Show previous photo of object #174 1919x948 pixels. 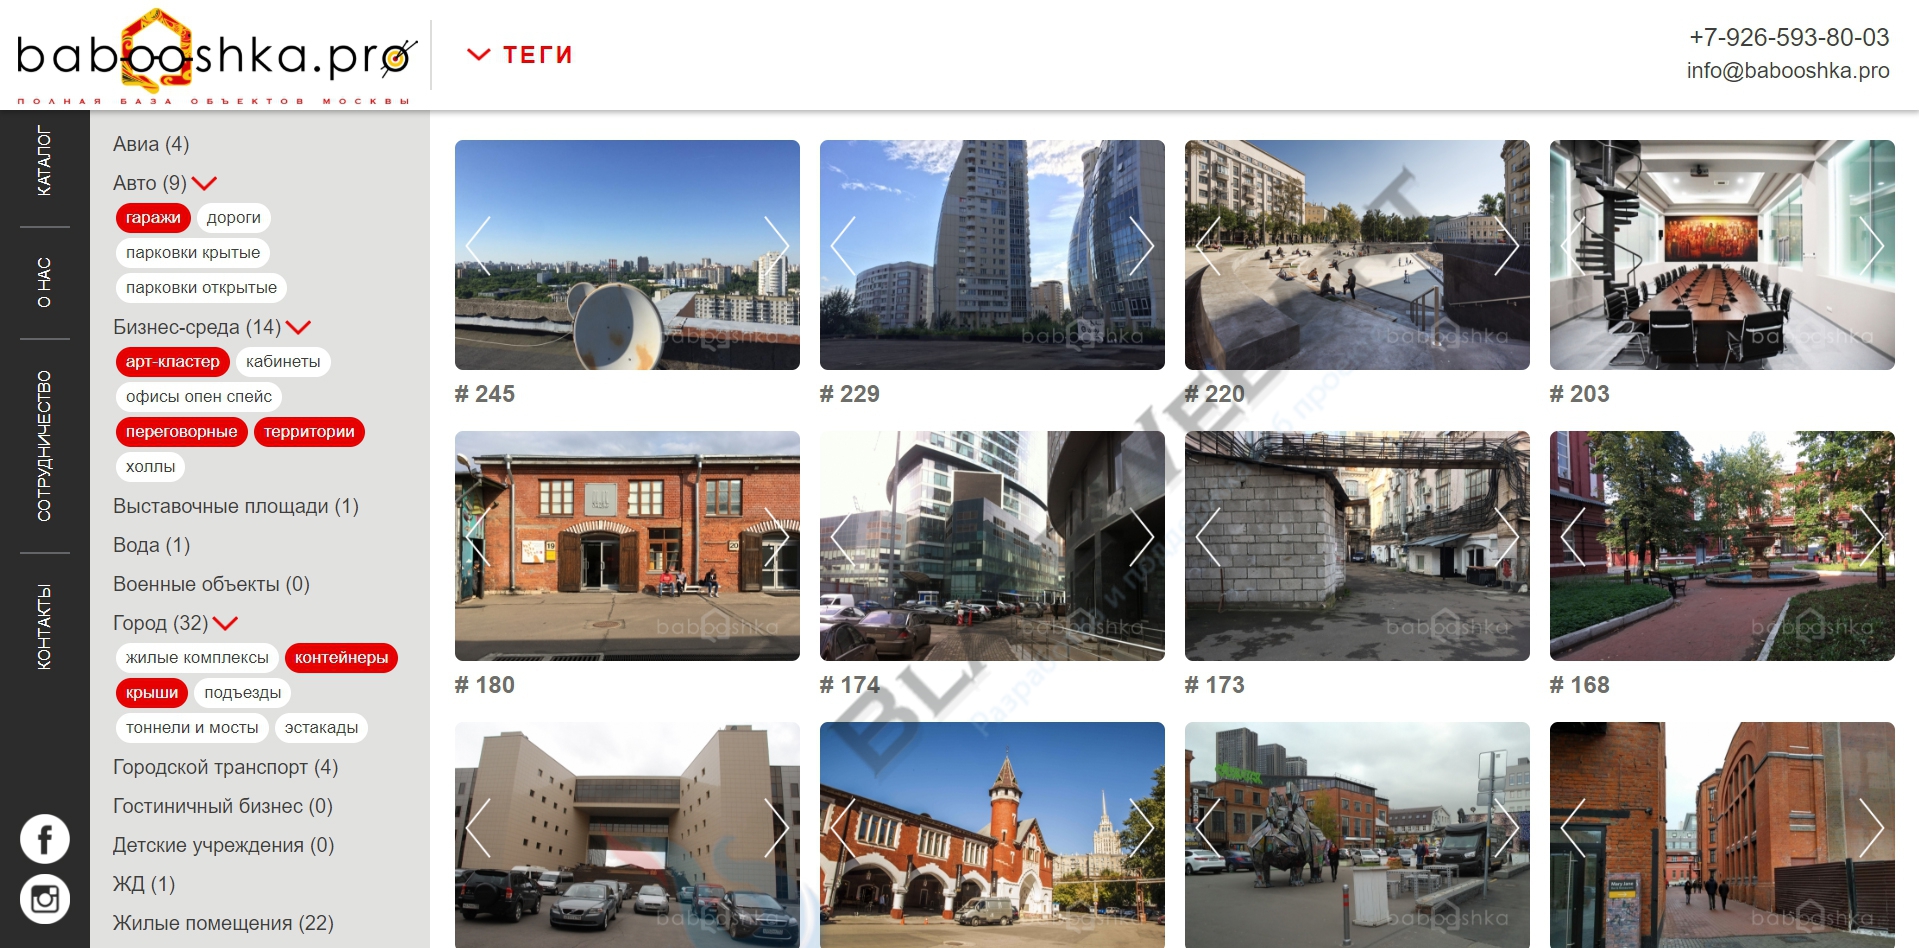click(x=844, y=537)
